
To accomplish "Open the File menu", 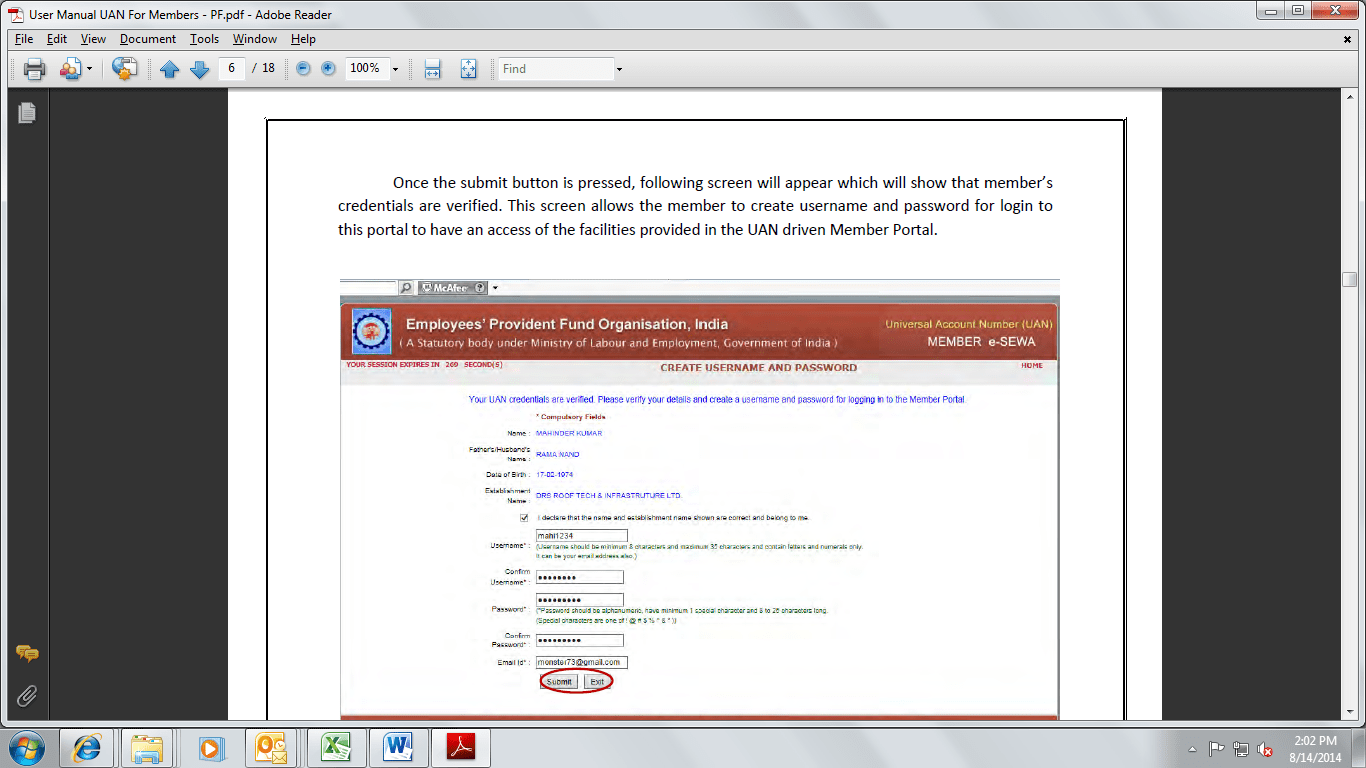I will 24,39.
